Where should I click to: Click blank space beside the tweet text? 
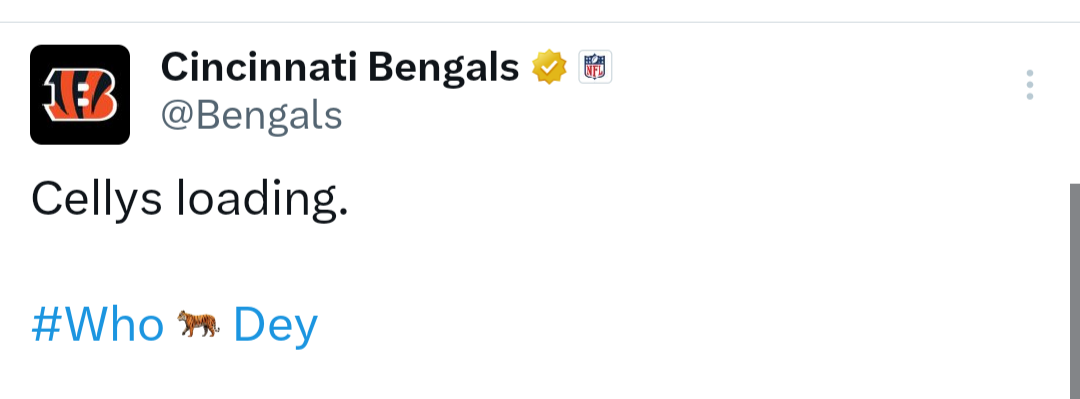689,201
